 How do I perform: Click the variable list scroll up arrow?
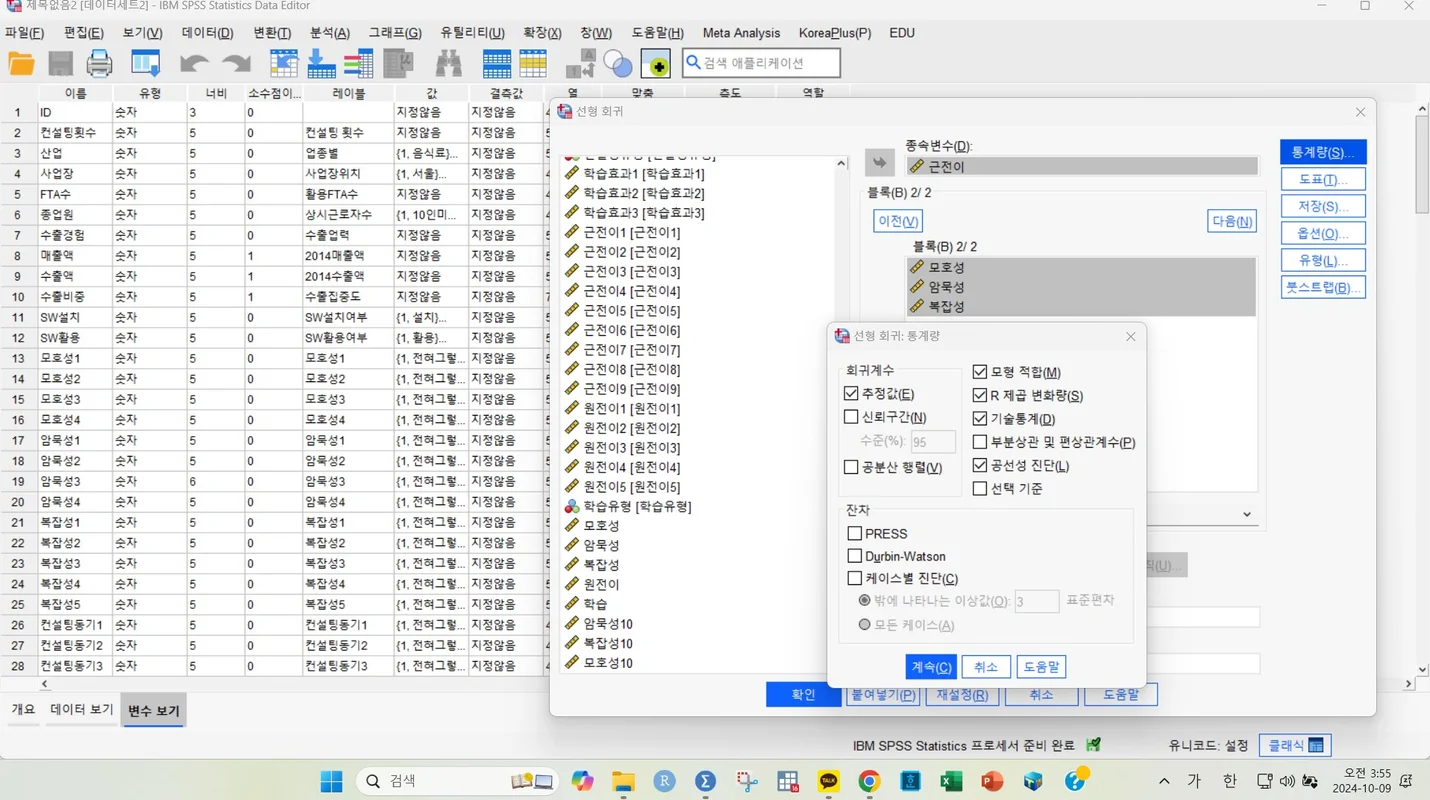coord(841,164)
